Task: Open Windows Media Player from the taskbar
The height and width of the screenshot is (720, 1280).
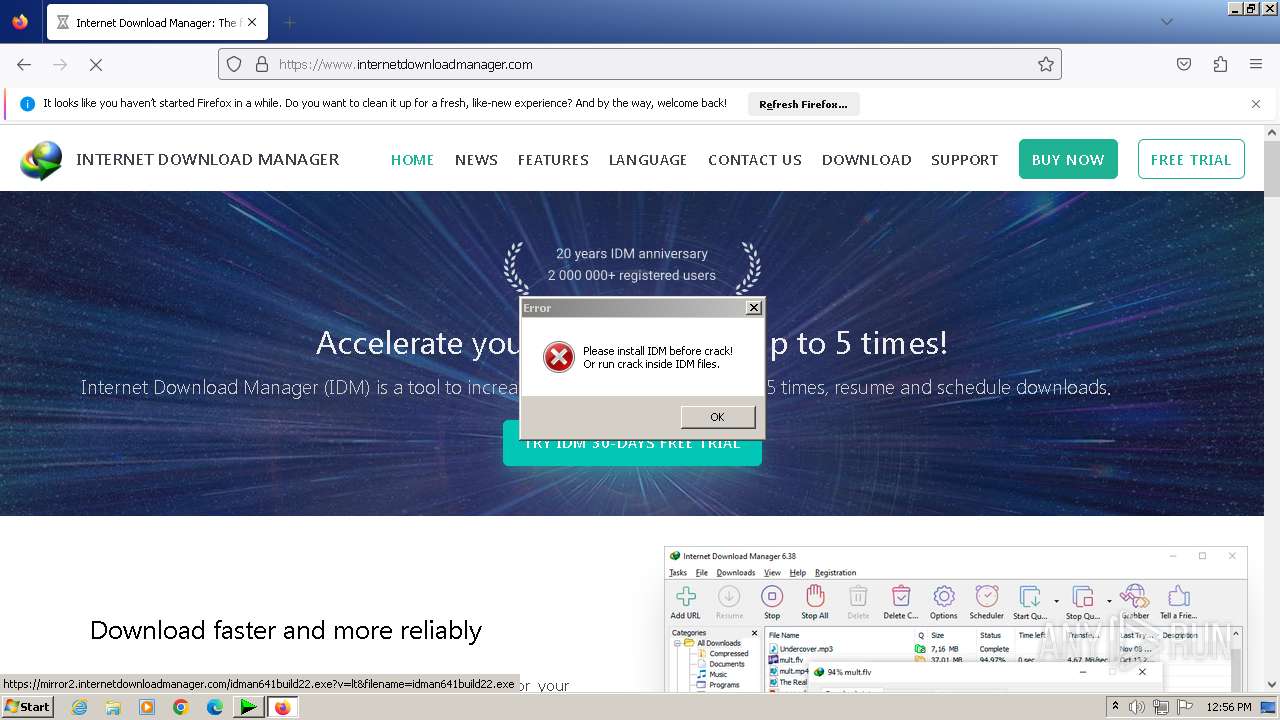Action: pyautogui.click(x=147, y=707)
